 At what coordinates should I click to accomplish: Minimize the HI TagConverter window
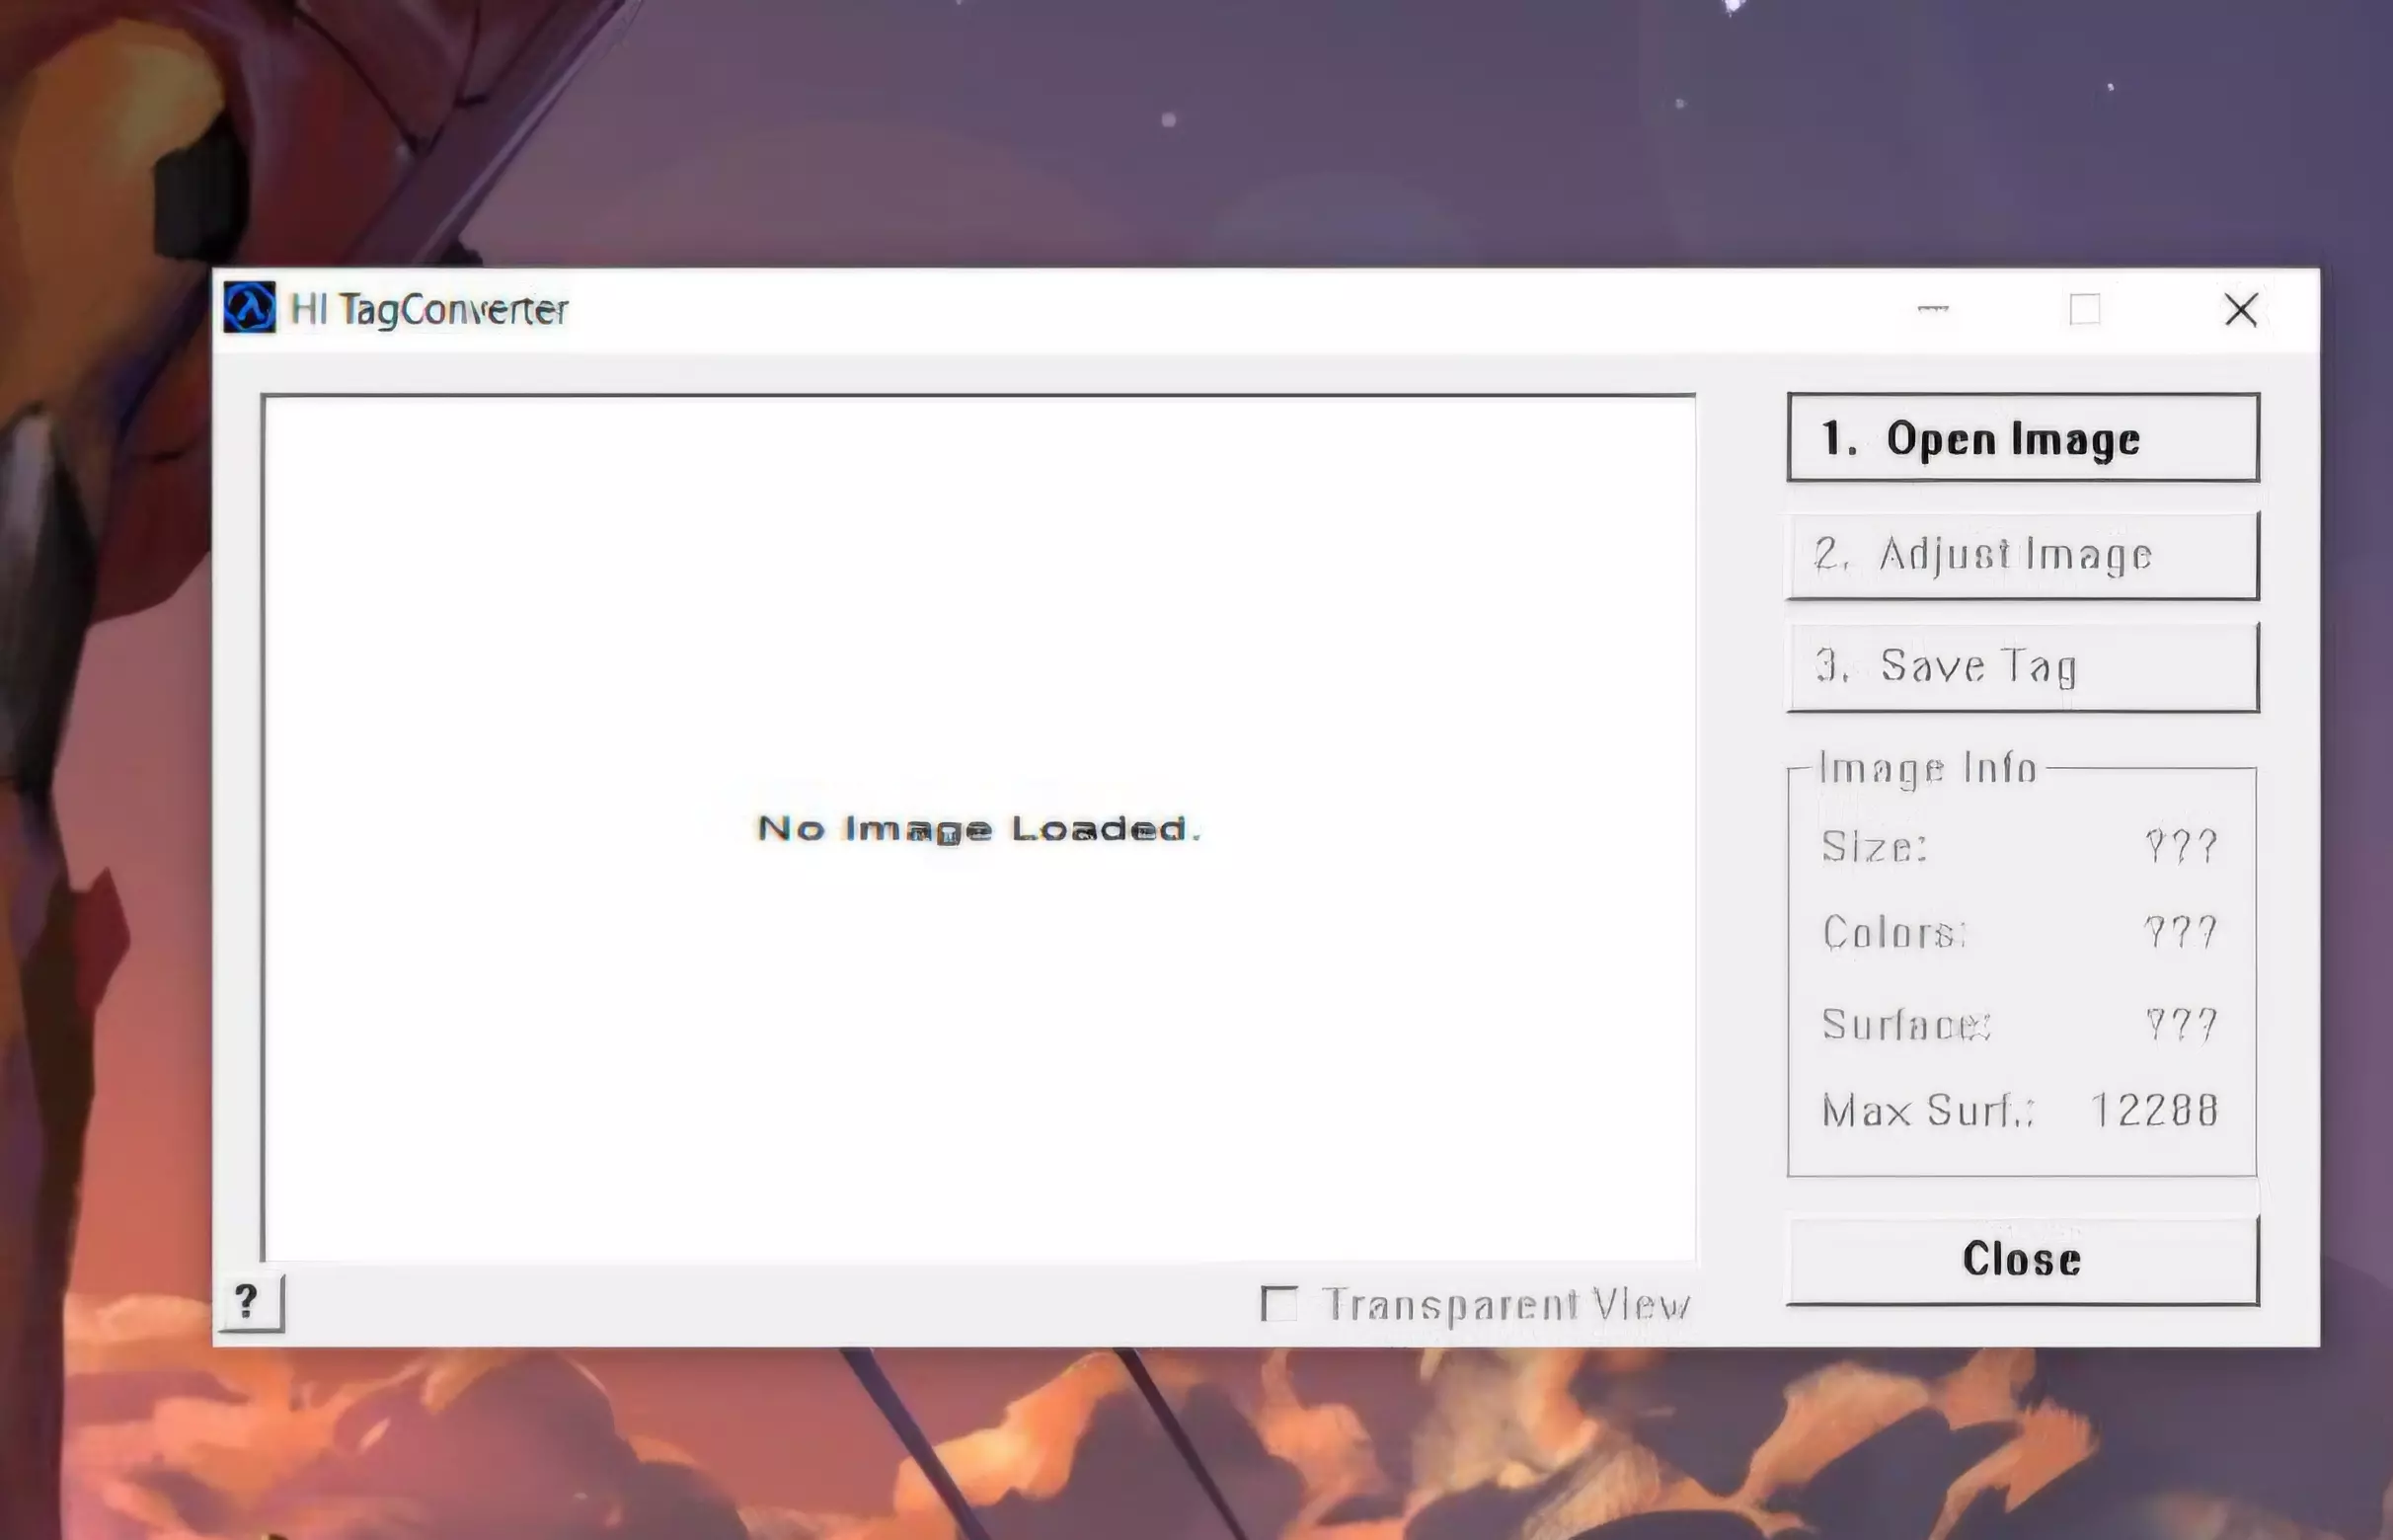click(x=1932, y=310)
